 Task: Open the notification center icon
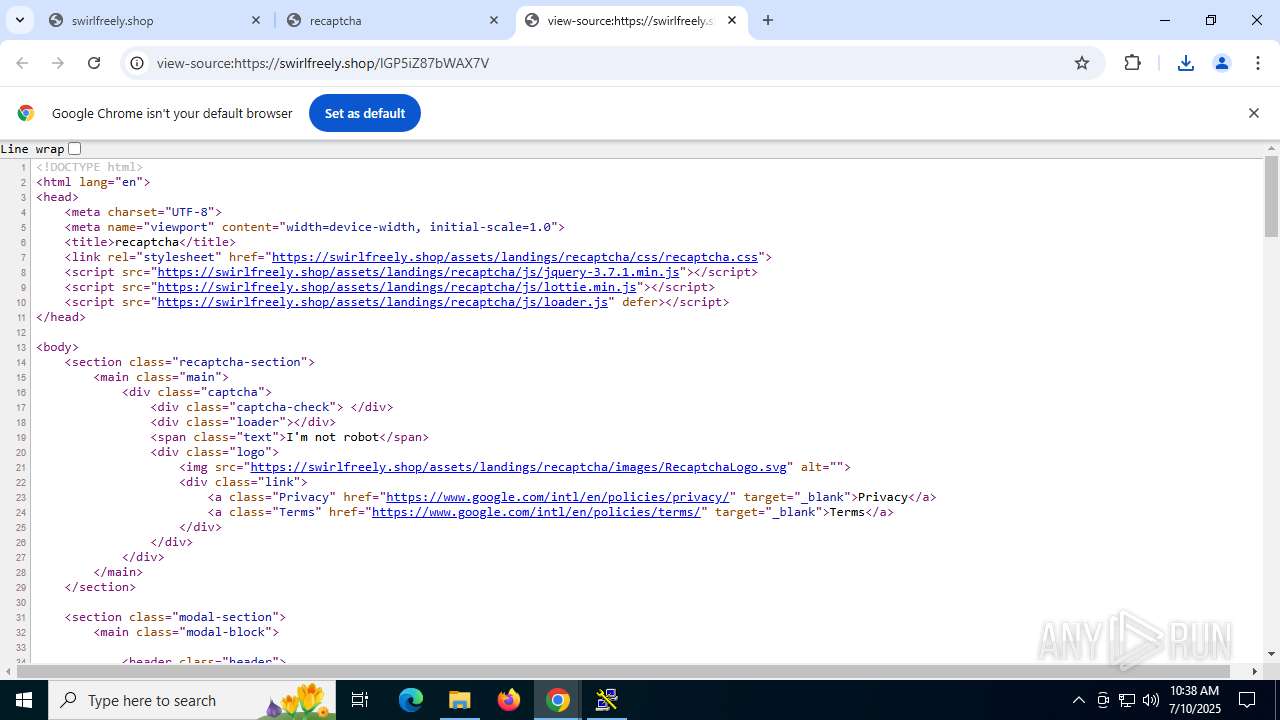point(1248,700)
